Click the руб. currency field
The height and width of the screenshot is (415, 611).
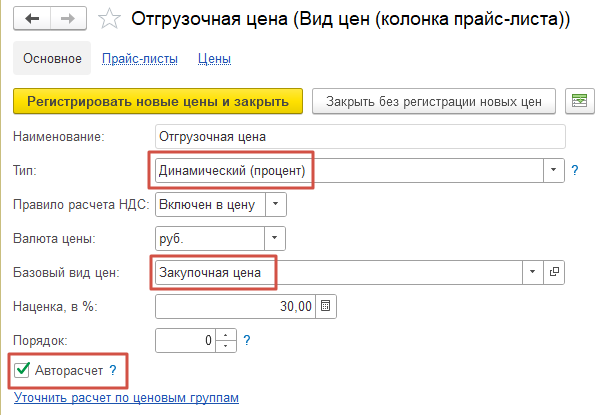pos(210,238)
